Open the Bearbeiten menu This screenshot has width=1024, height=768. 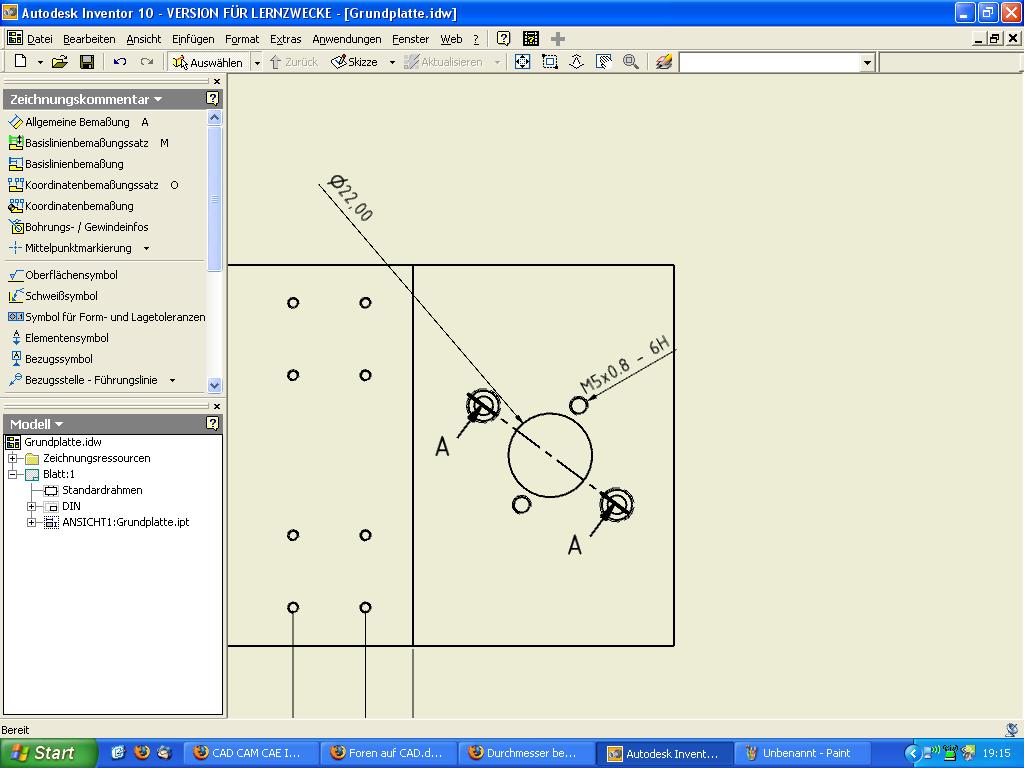[x=89, y=39]
